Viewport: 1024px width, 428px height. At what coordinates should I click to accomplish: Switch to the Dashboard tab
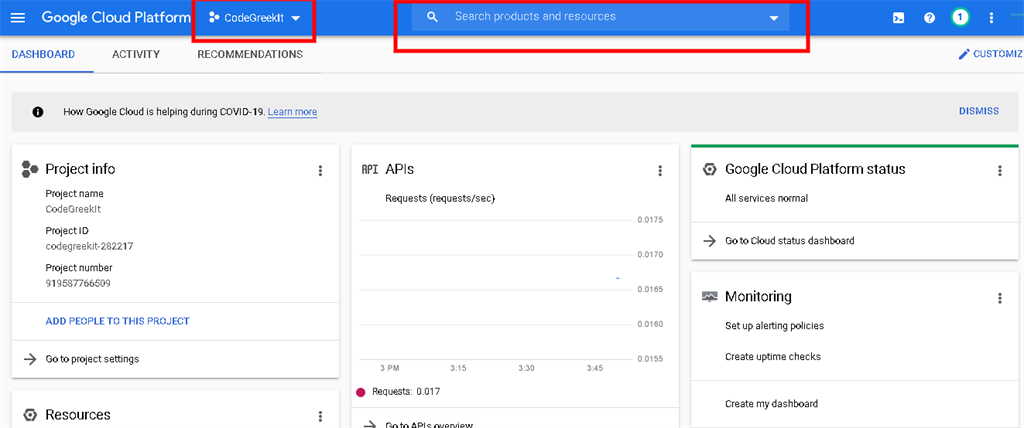[x=43, y=54]
